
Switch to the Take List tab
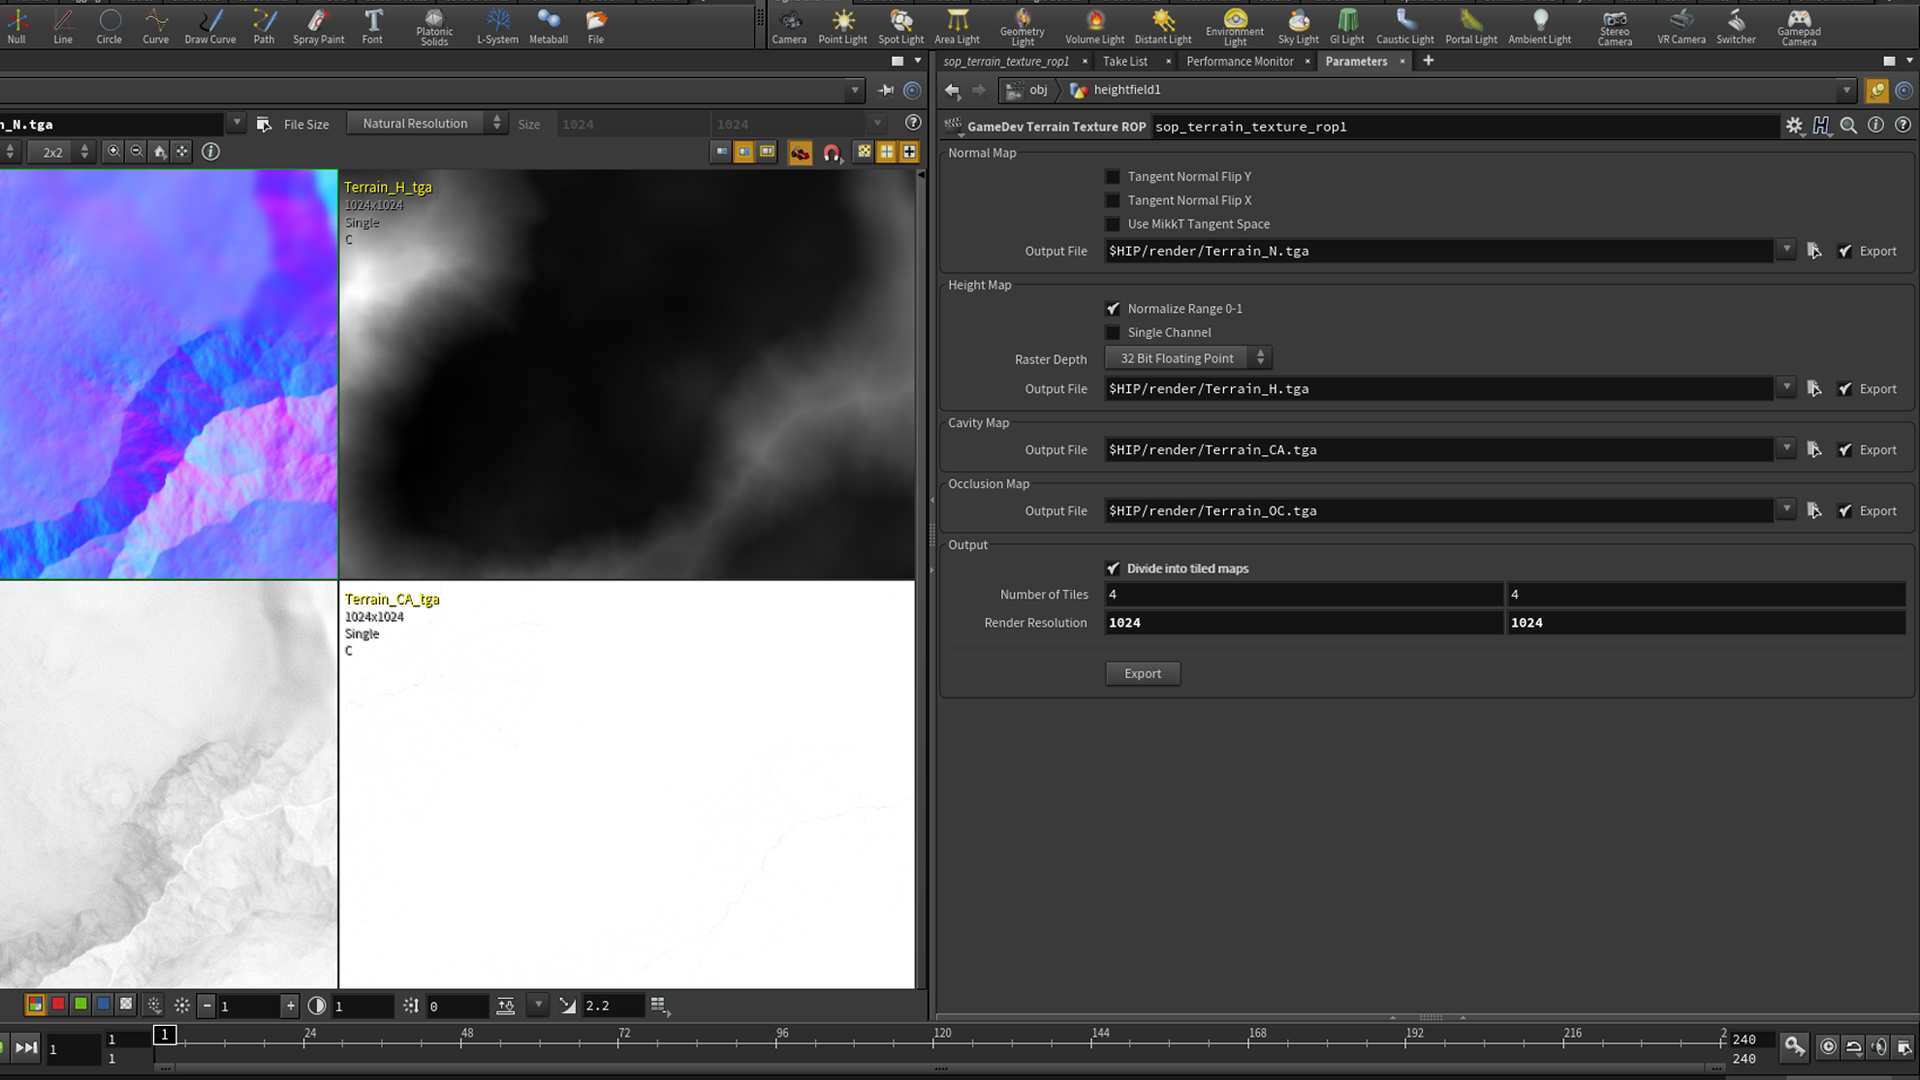click(1126, 61)
